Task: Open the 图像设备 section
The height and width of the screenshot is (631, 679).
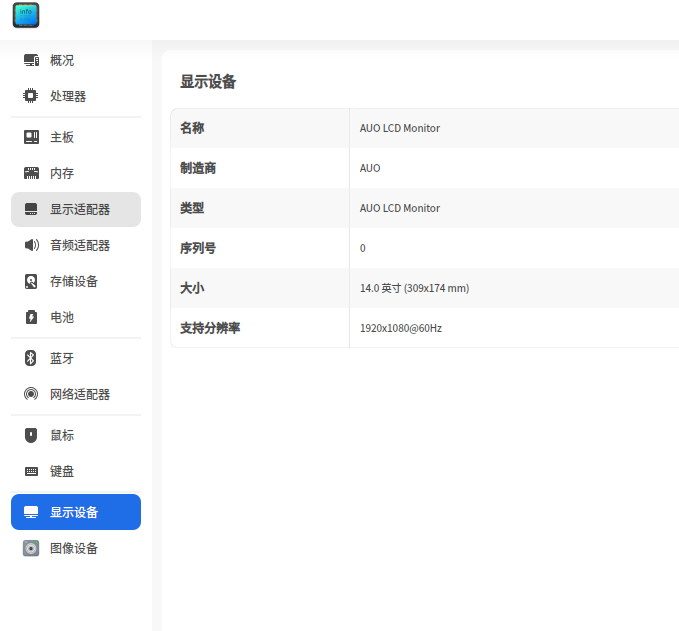Action: (x=76, y=548)
